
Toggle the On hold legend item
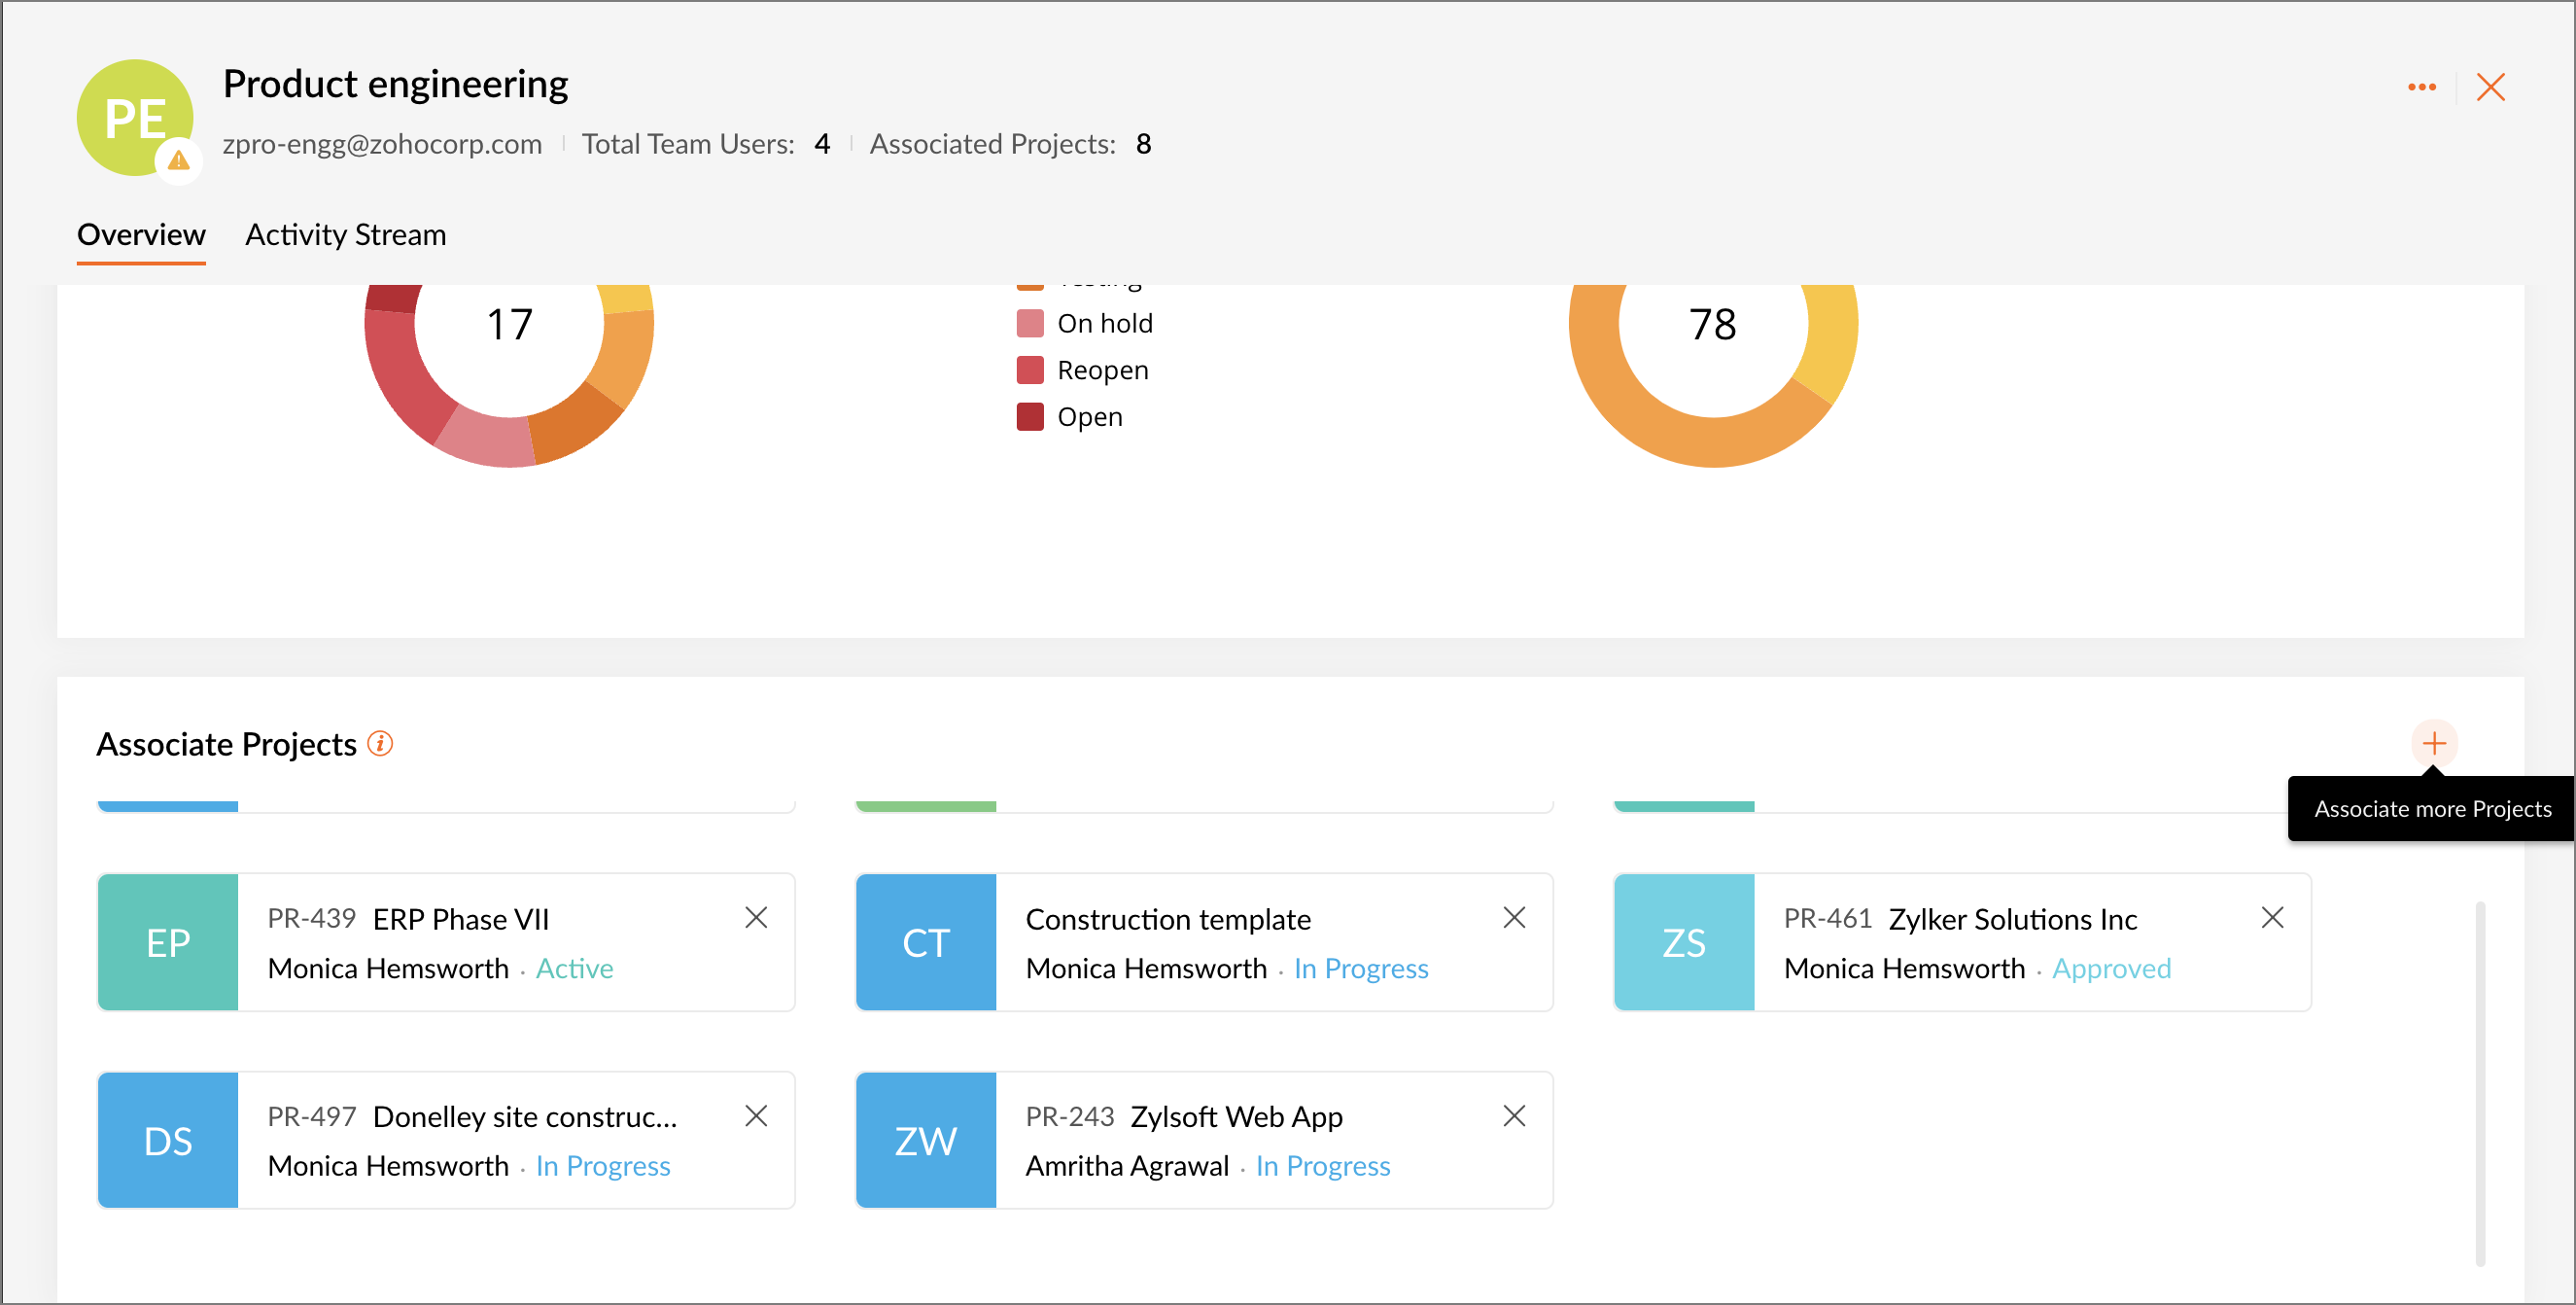click(1104, 323)
